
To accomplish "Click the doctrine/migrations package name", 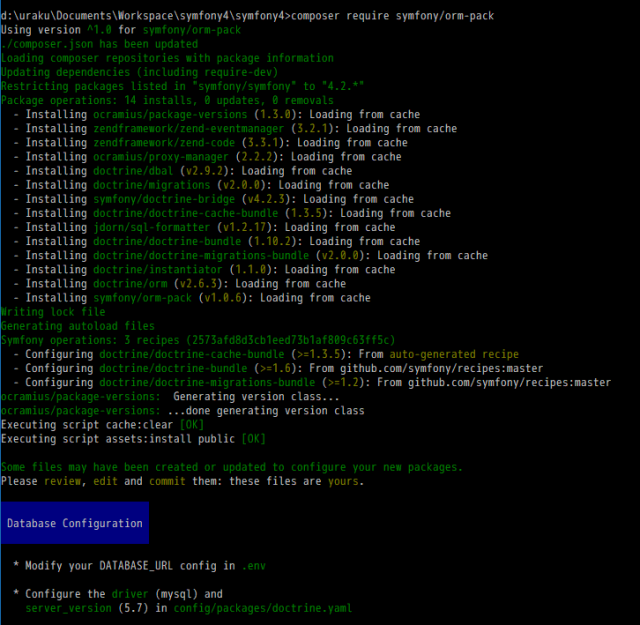I will [x=155, y=185].
